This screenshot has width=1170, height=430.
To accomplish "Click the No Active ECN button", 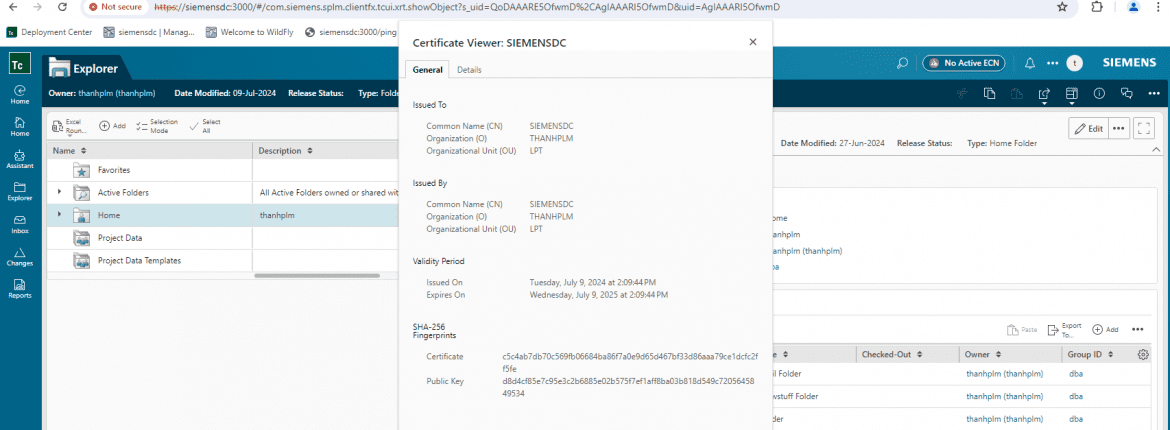I will [x=965, y=63].
